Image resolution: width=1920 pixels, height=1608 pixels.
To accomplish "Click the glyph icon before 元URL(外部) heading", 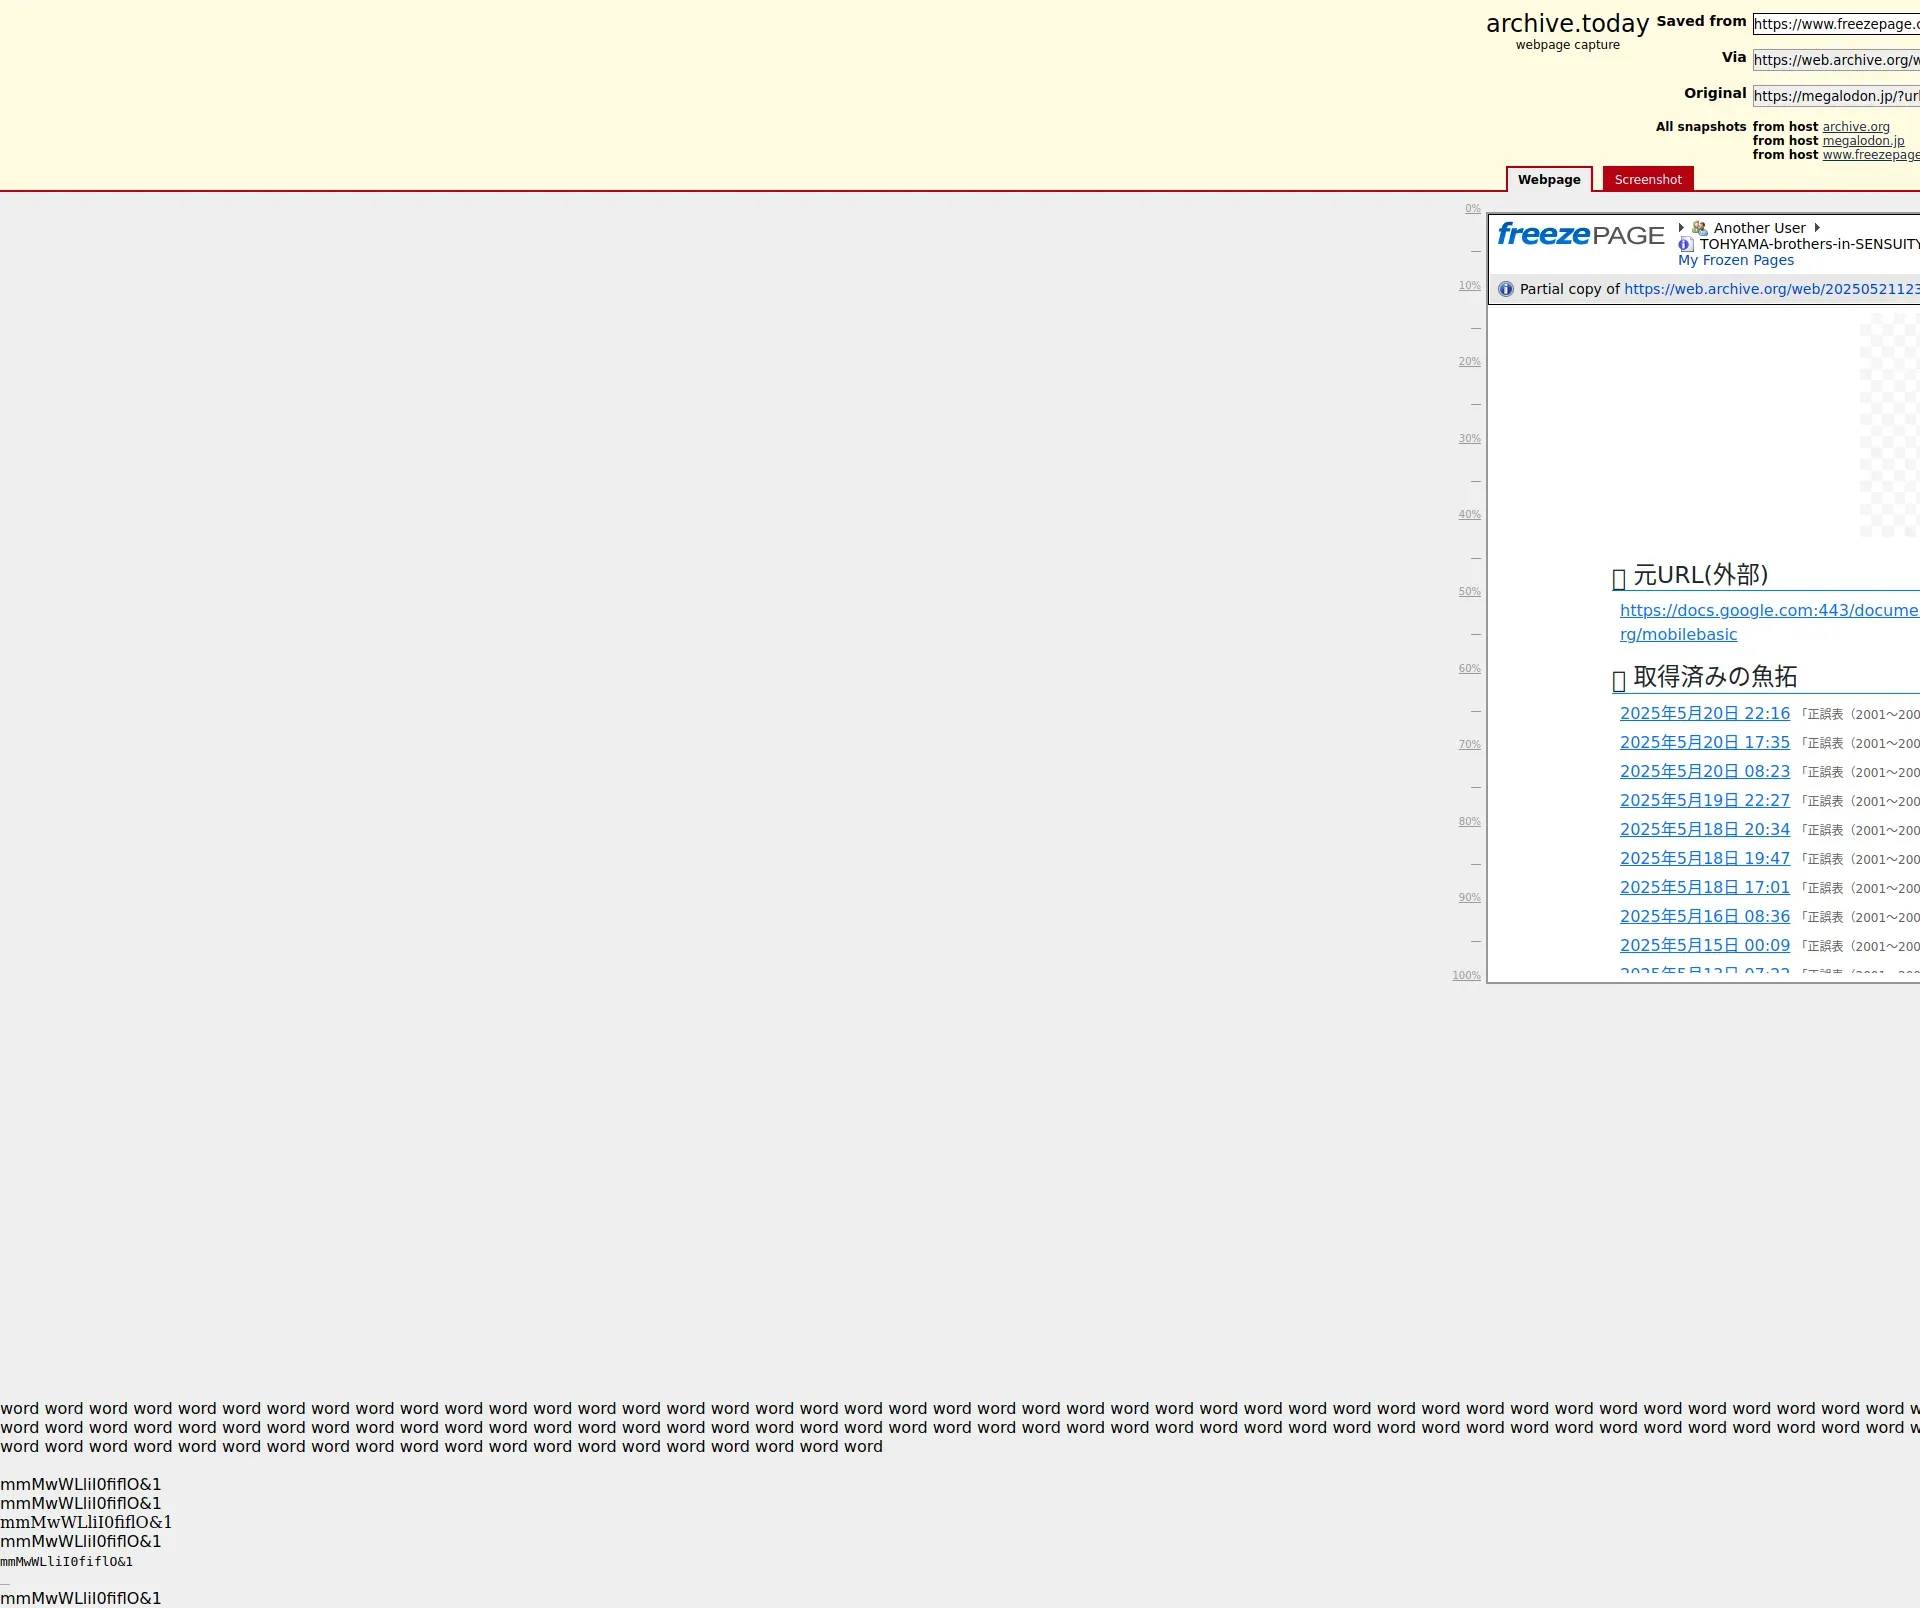I will [x=1618, y=578].
